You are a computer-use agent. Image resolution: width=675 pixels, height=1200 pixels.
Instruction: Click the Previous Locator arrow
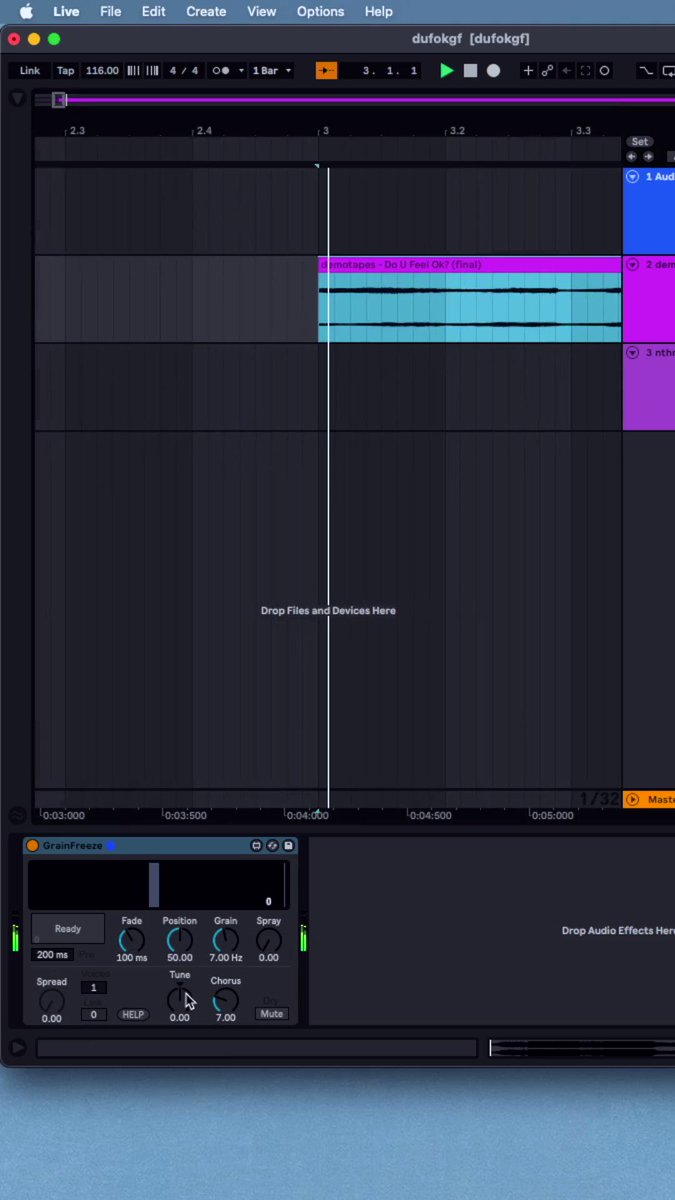pyautogui.click(x=631, y=157)
